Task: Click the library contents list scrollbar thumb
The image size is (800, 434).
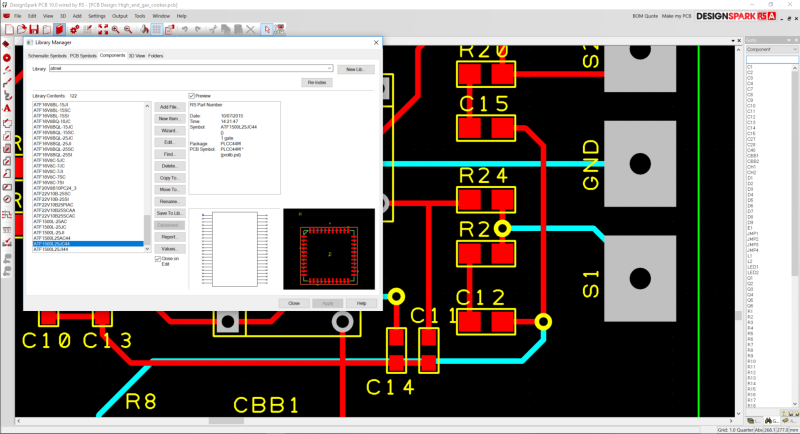Action: click(147, 229)
